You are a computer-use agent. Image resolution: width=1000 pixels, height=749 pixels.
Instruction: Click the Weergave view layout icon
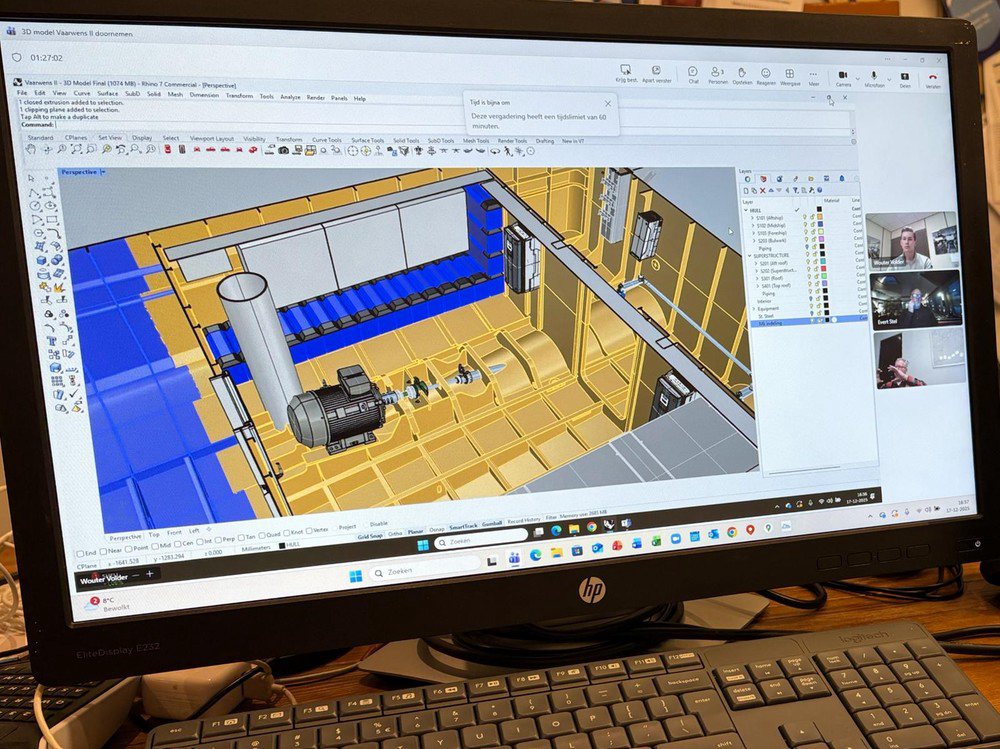[789, 75]
